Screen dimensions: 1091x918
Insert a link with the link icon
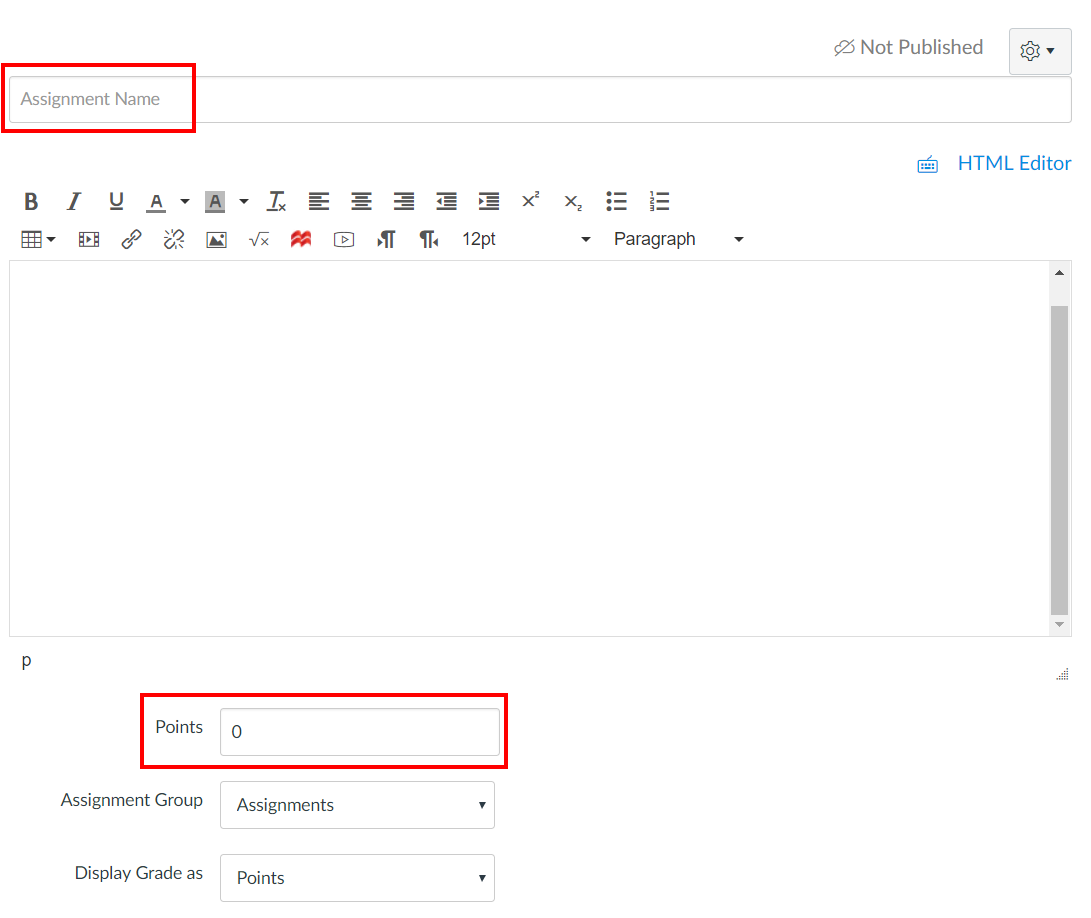[131, 239]
